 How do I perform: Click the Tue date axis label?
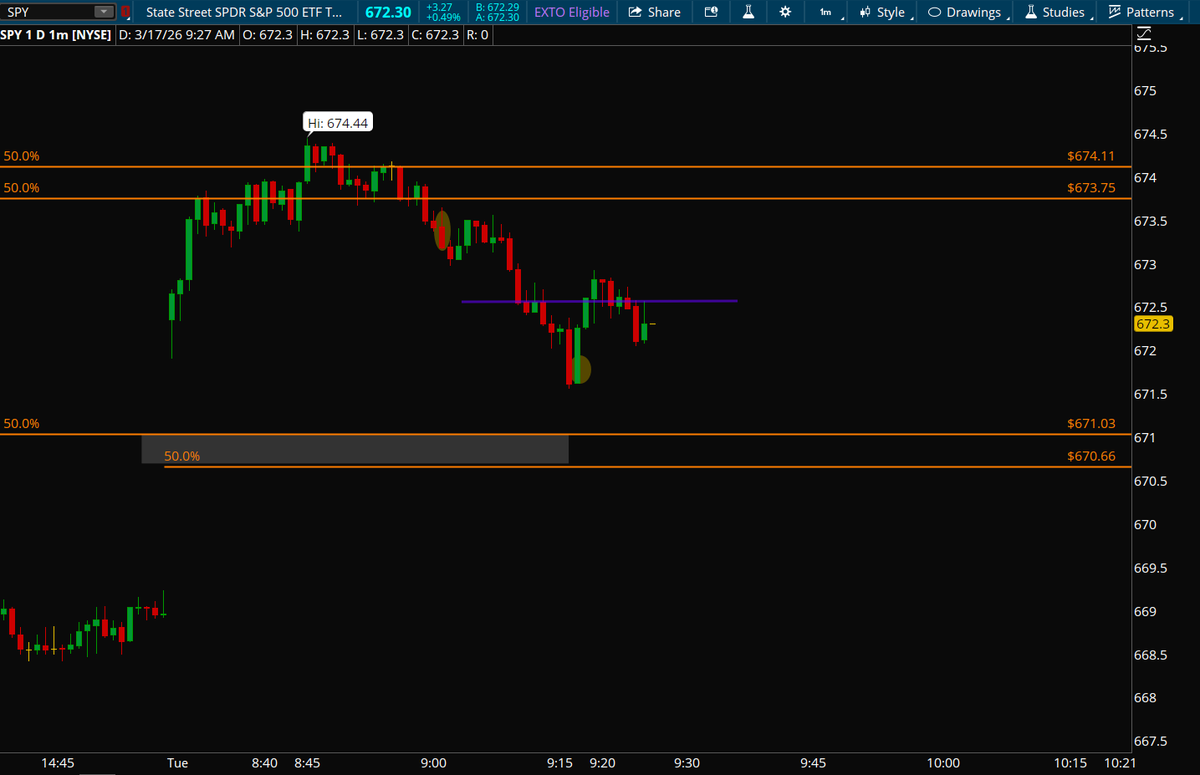click(x=176, y=763)
